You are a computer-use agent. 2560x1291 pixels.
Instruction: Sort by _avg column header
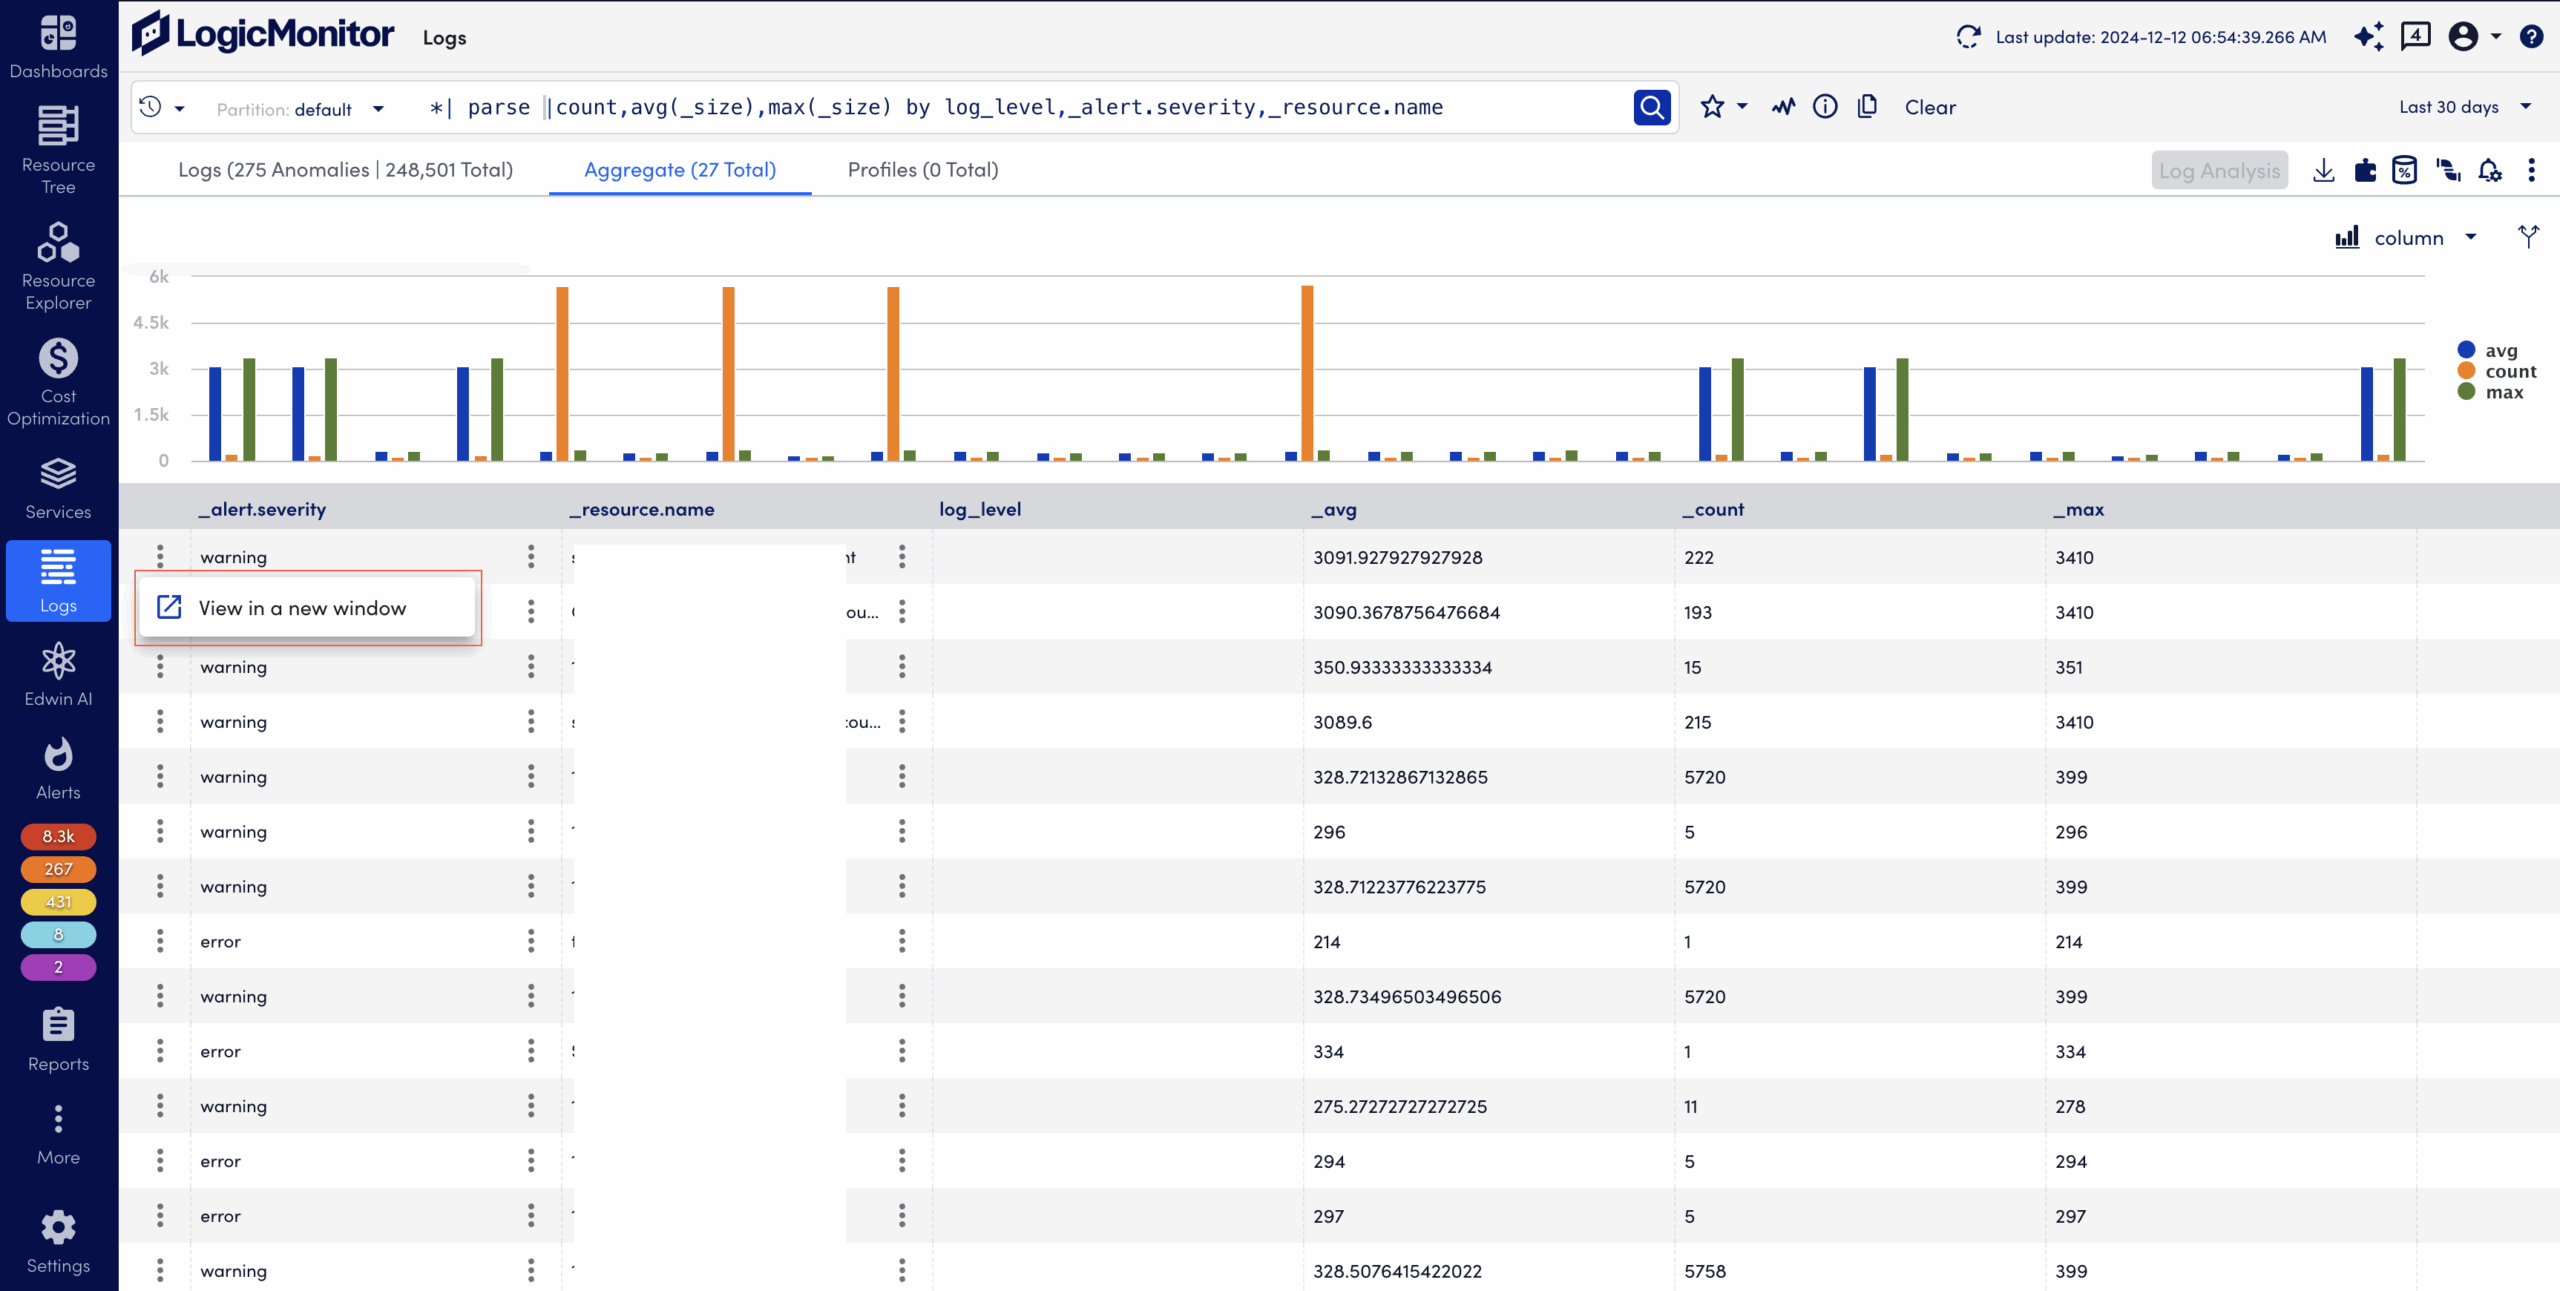(1334, 509)
